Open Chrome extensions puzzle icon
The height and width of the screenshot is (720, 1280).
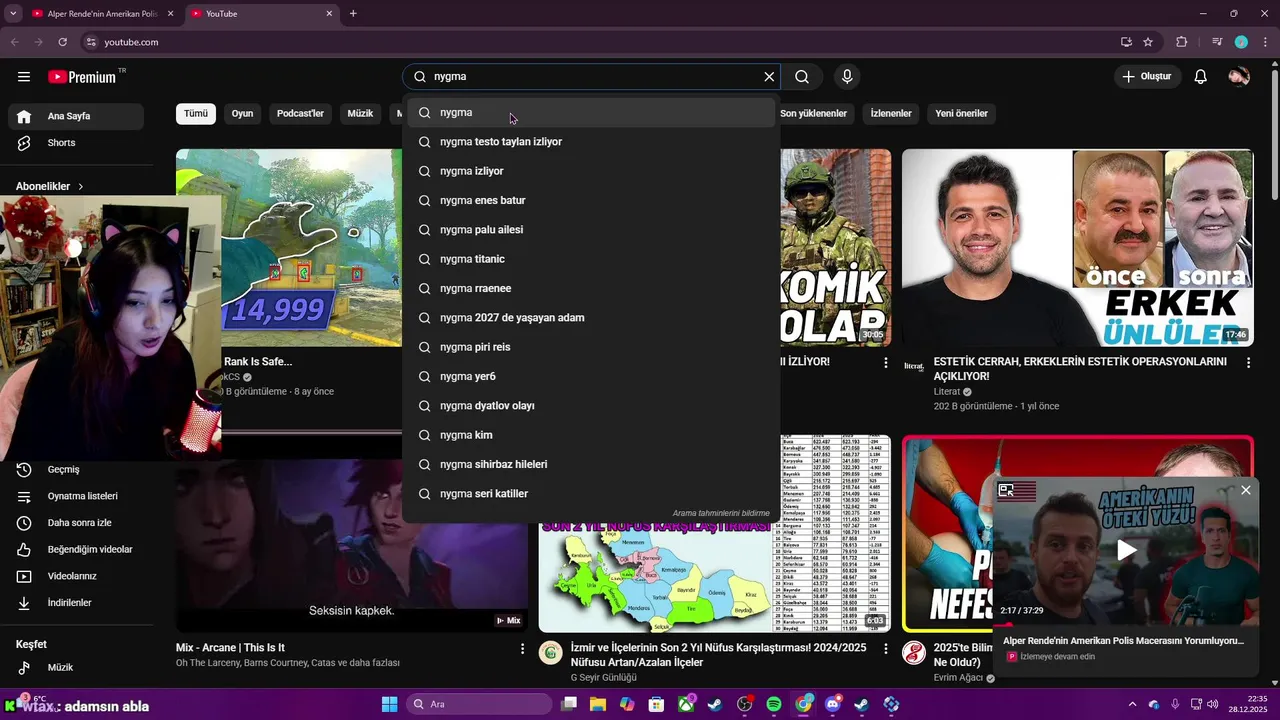tap(1182, 42)
